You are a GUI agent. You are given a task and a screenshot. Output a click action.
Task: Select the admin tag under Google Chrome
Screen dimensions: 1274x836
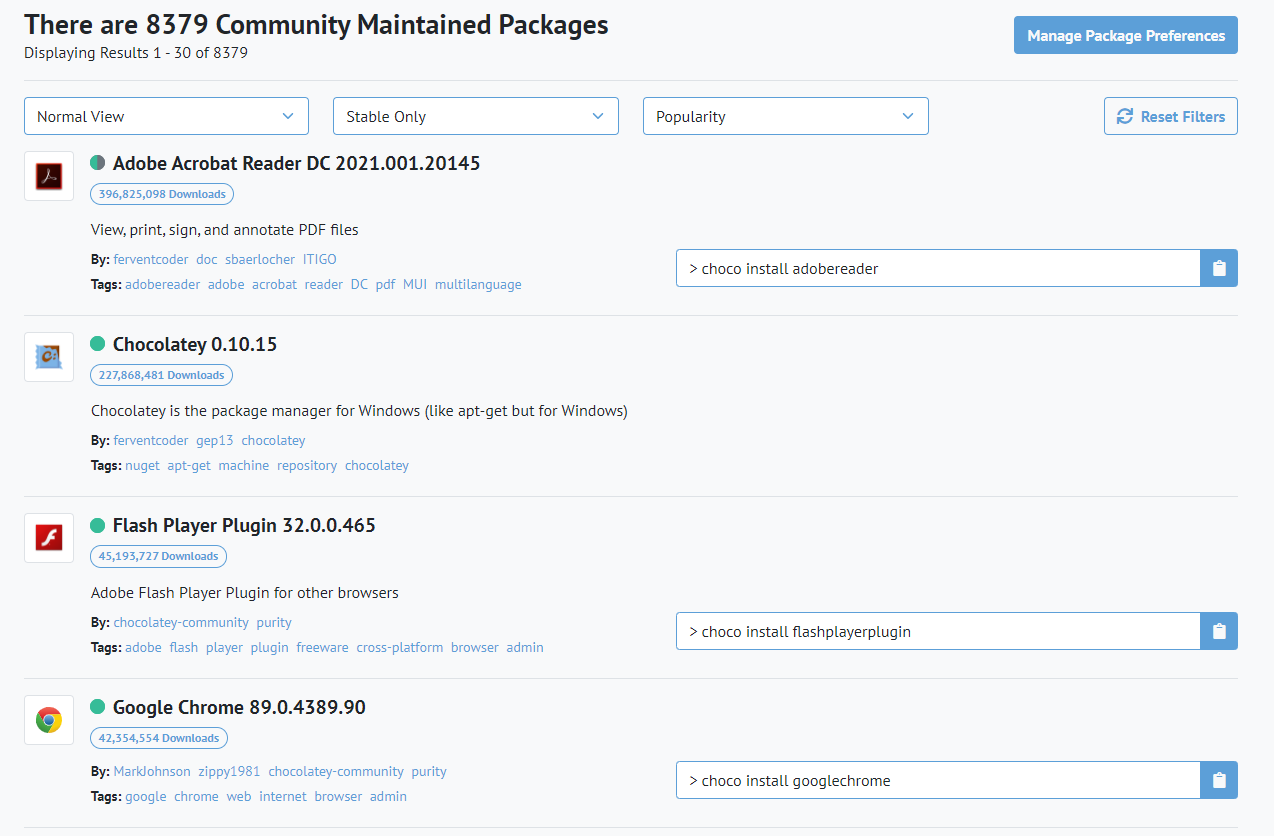tap(388, 796)
